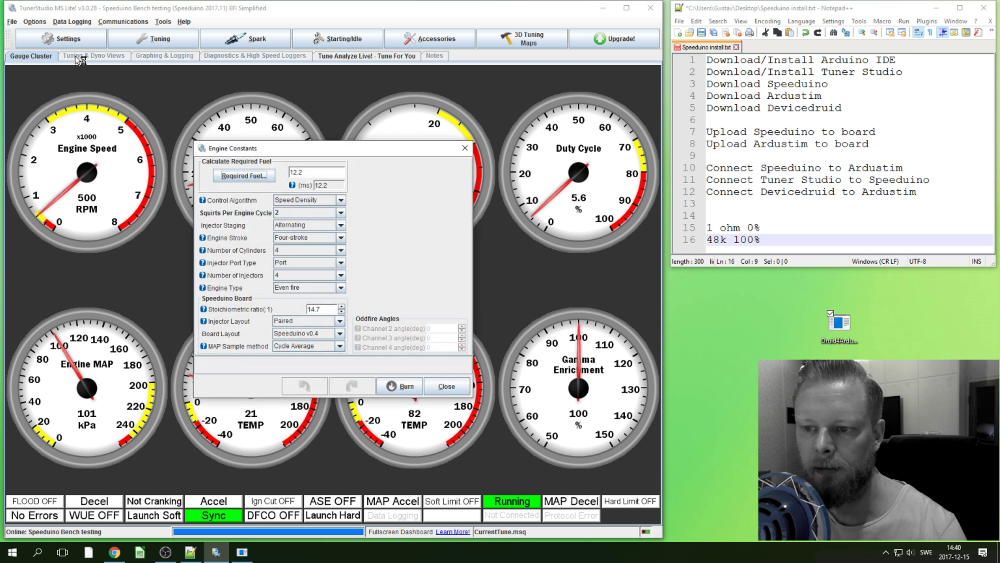Open the Encoding menu in Notepad++
1000x563 pixels.
coord(767,20)
